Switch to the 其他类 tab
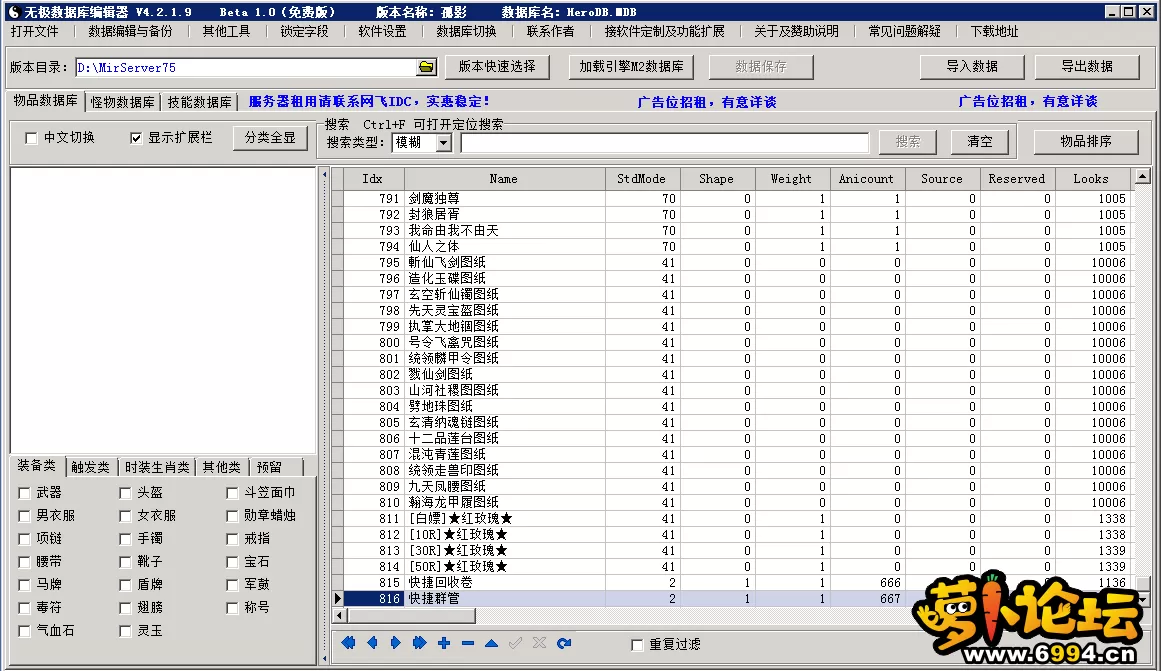1161x671 pixels. [222, 467]
